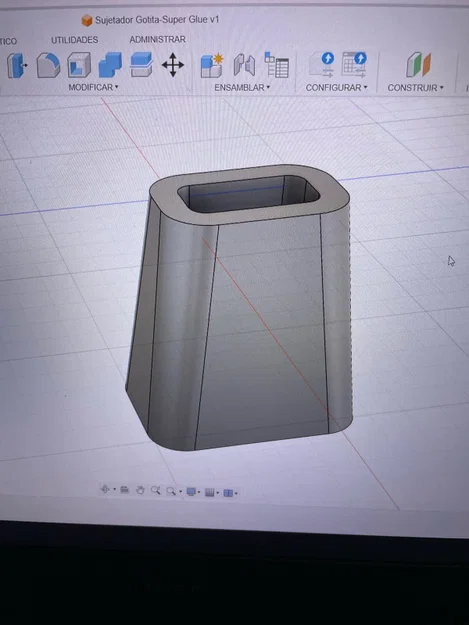Open the Grid and Snaps dropdown arrow
The width and height of the screenshot is (469, 625).
218,493
